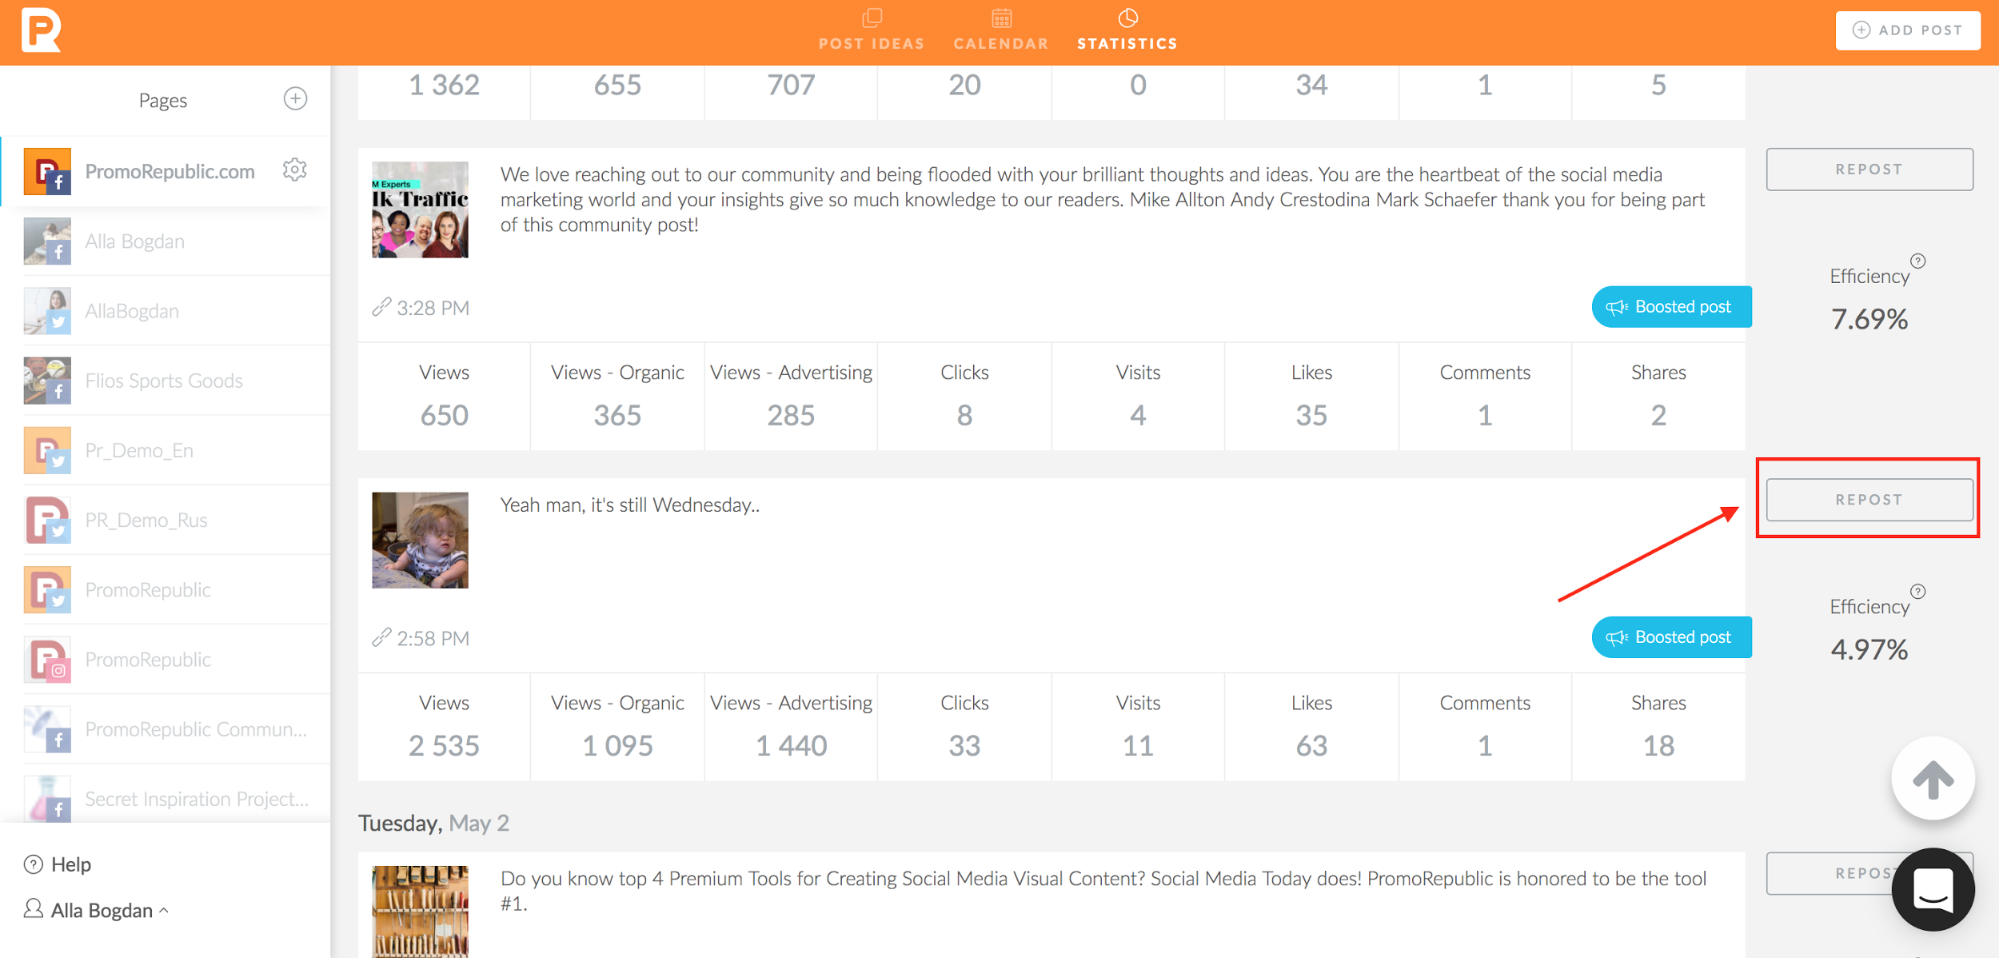Click the Premium Tools post text
The width and height of the screenshot is (1999, 958).
click(1104, 891)
